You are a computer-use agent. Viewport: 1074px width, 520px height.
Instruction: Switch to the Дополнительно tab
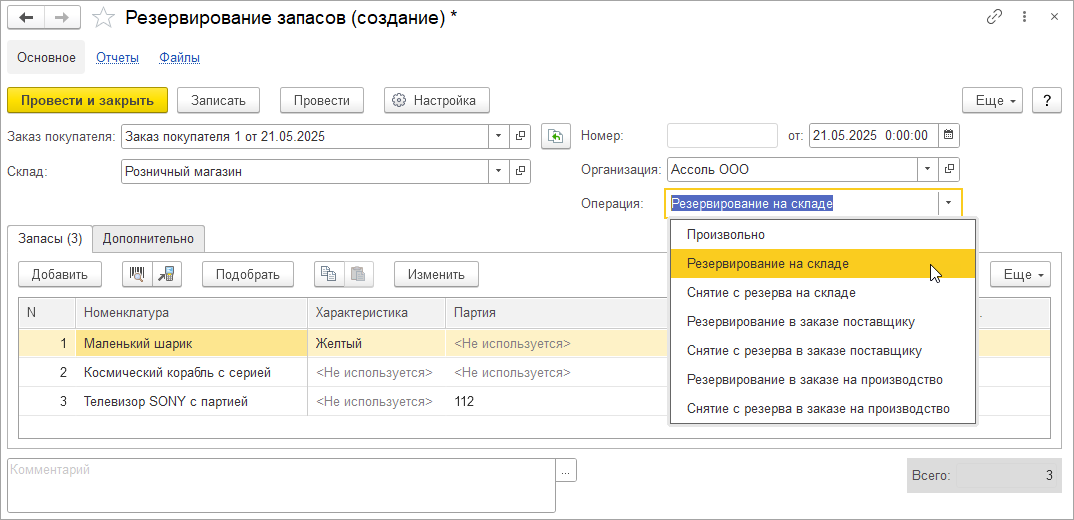(149, 239)
